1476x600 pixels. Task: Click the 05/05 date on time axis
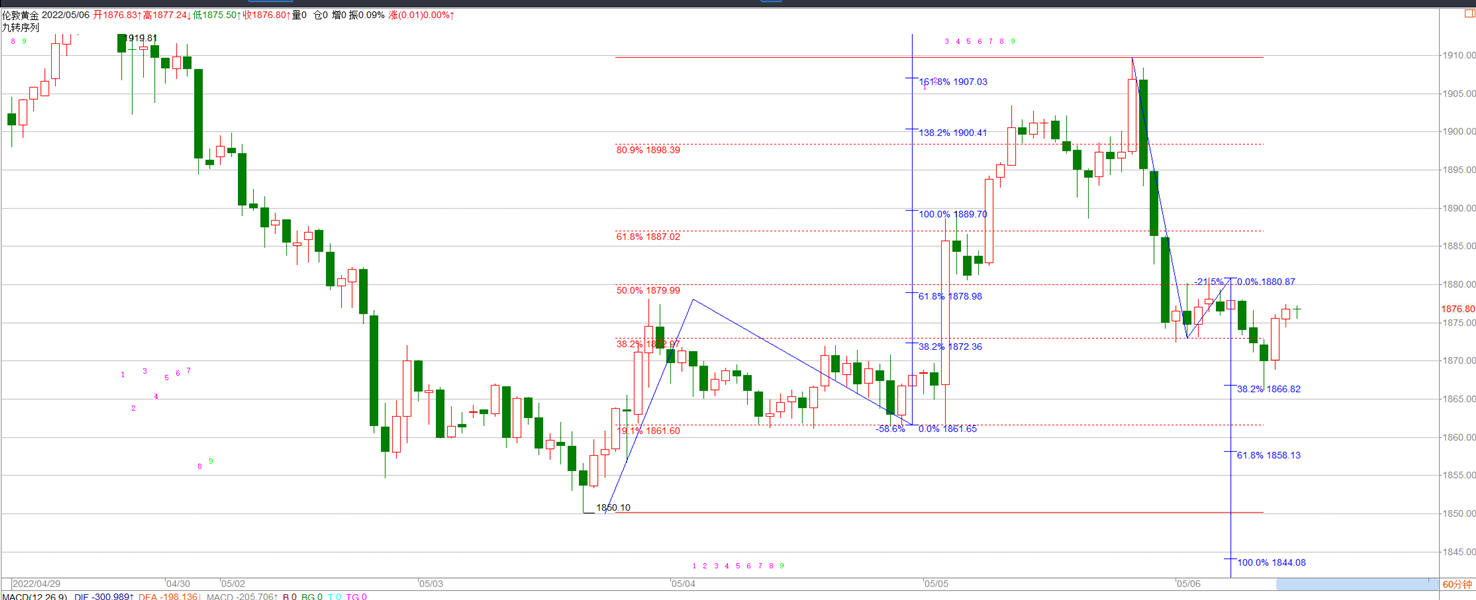point(937,583)
